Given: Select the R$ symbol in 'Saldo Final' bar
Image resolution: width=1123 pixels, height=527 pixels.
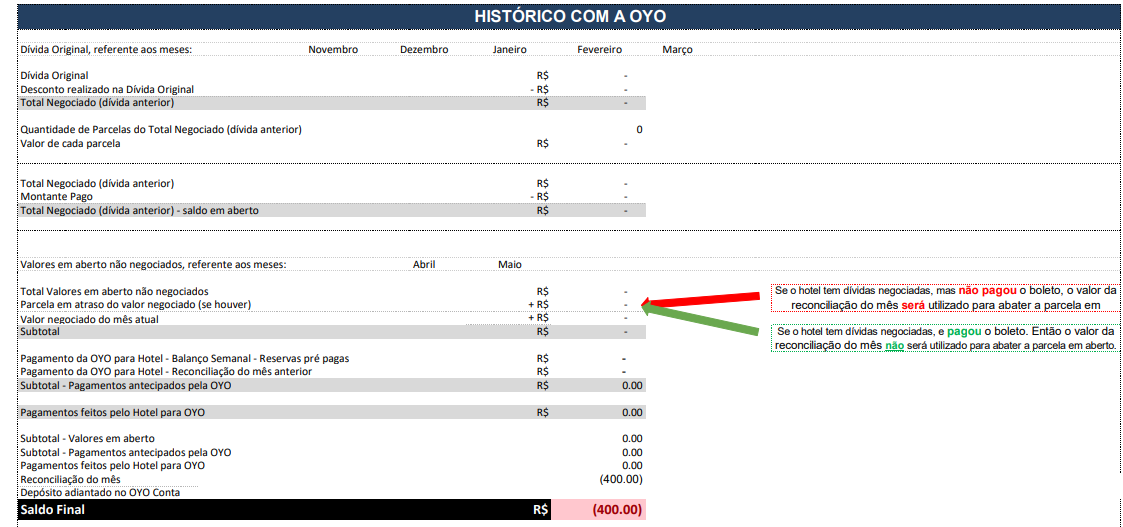Looking at the screenshot, I should [541, 510].
